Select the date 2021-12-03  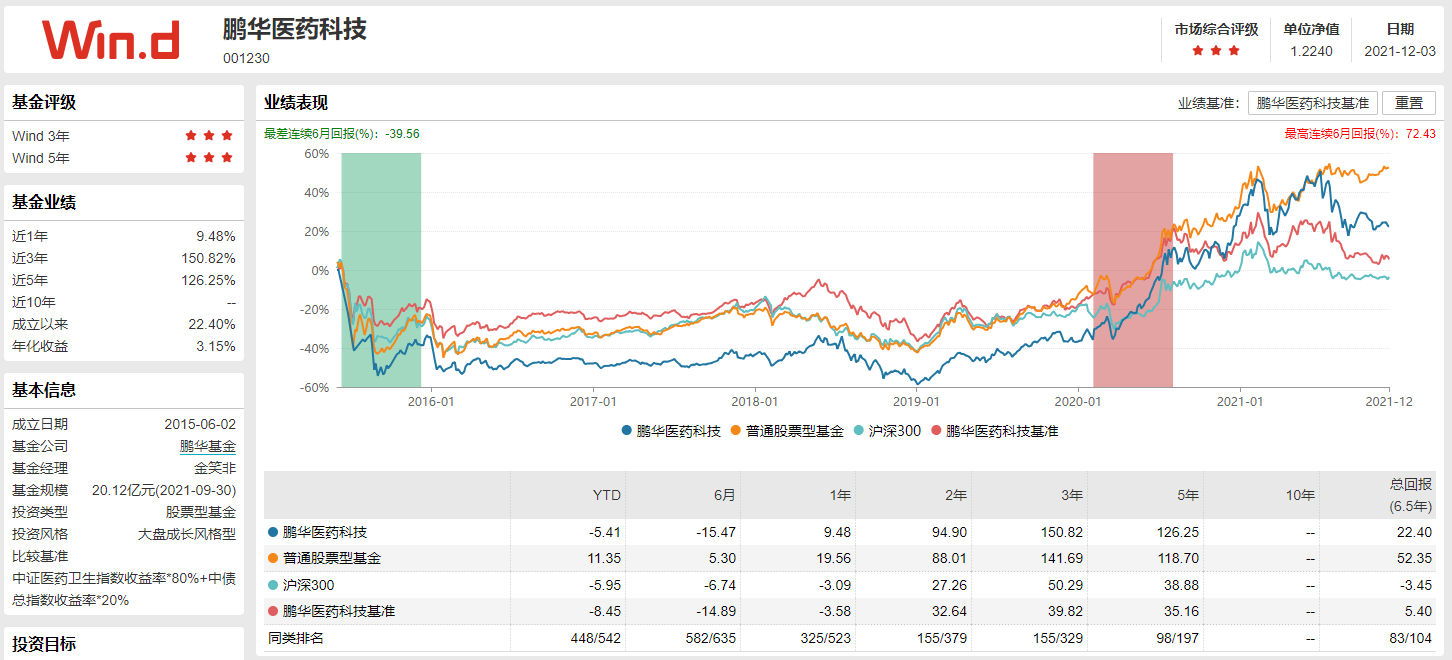tap(1400, 51)
